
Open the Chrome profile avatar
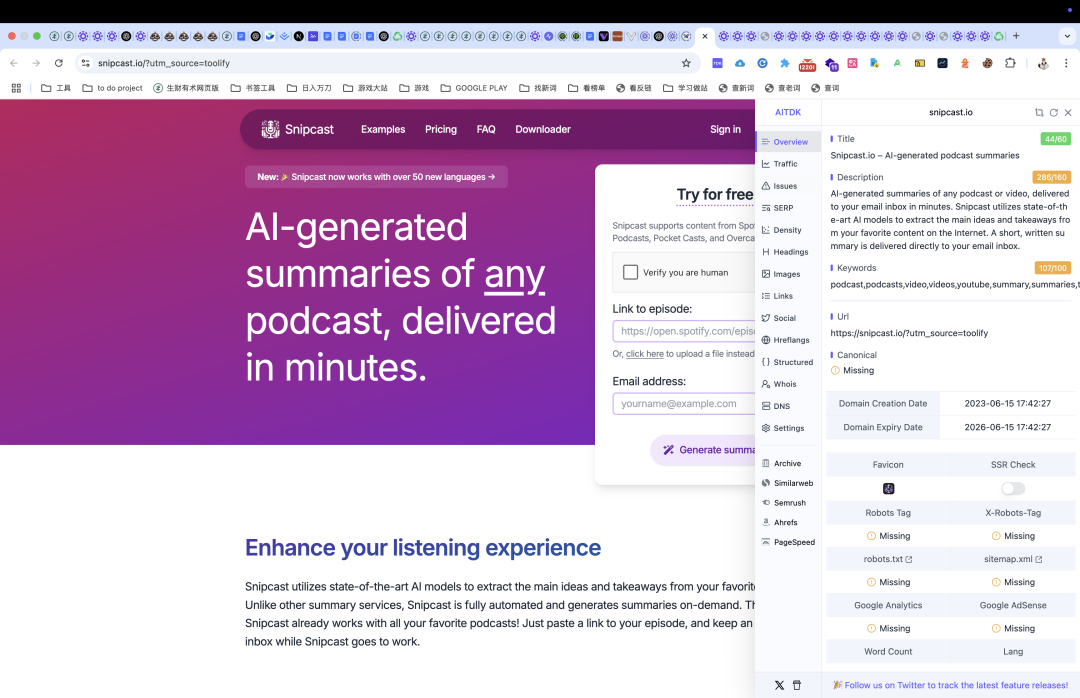click(x=1043, y=63)
